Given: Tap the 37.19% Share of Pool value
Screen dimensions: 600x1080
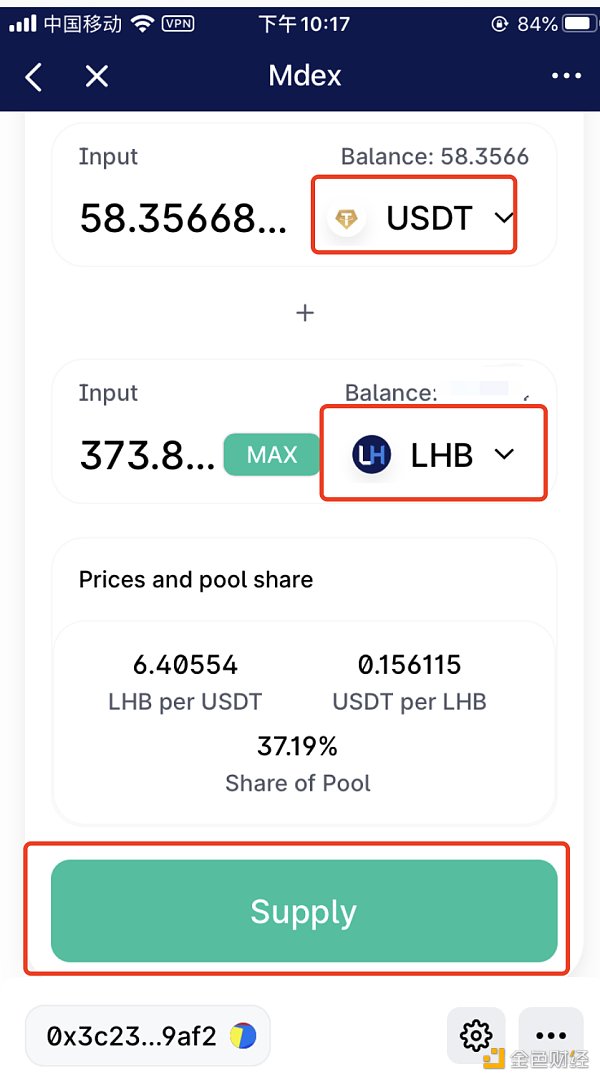Looking at the screenshot, I should (298, 746).
